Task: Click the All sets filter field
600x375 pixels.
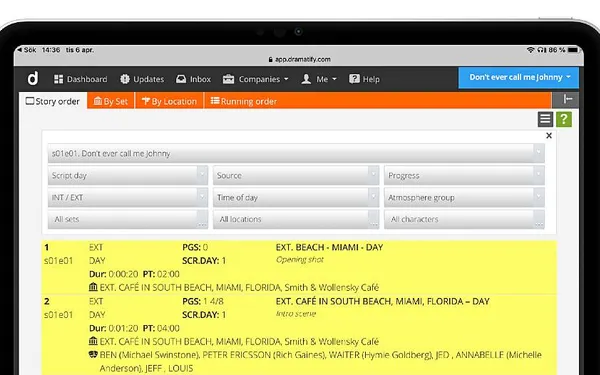Action: [128, 219]
